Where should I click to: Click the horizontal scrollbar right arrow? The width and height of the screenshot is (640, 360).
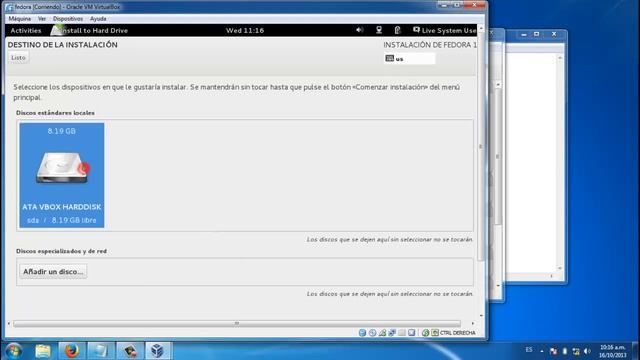pyautogui.click(x=473, y=323)
